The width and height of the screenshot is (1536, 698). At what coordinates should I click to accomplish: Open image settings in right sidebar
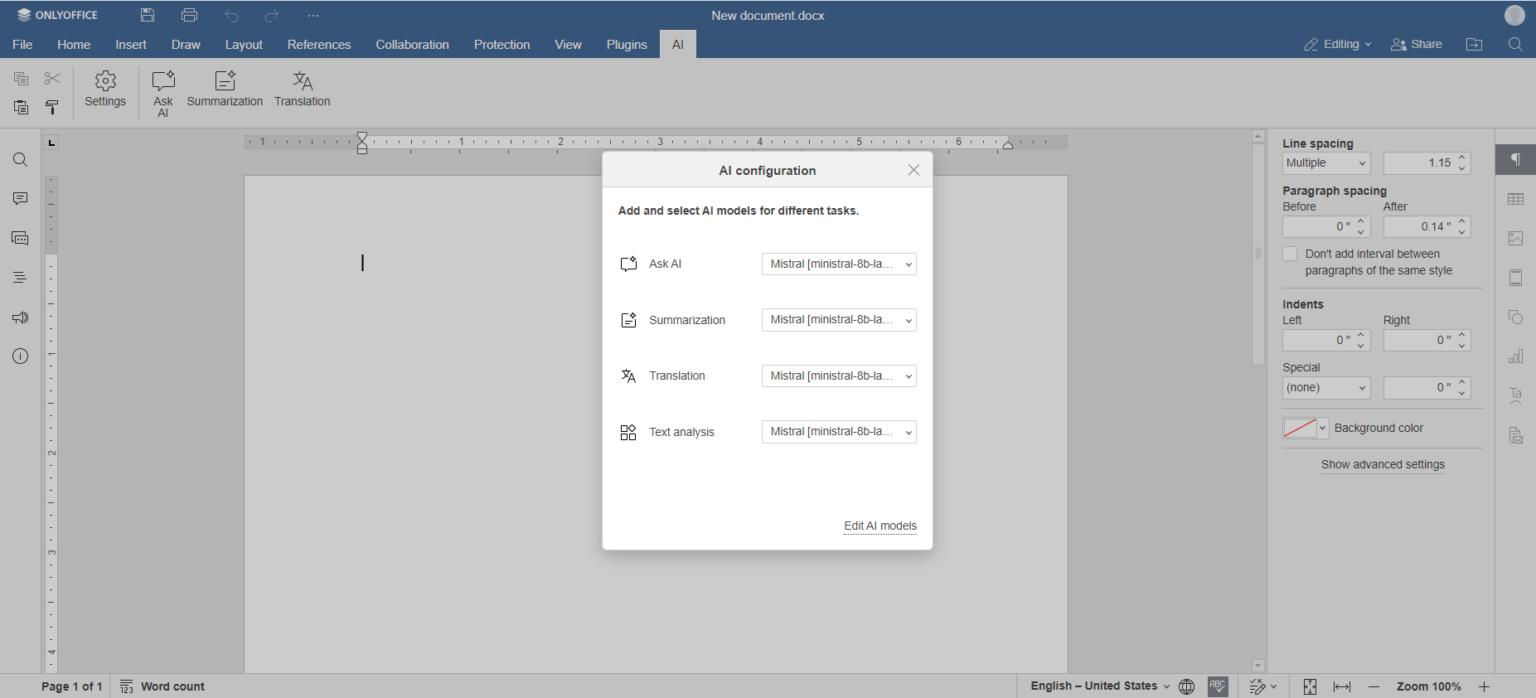click(x=1515, y=238)
